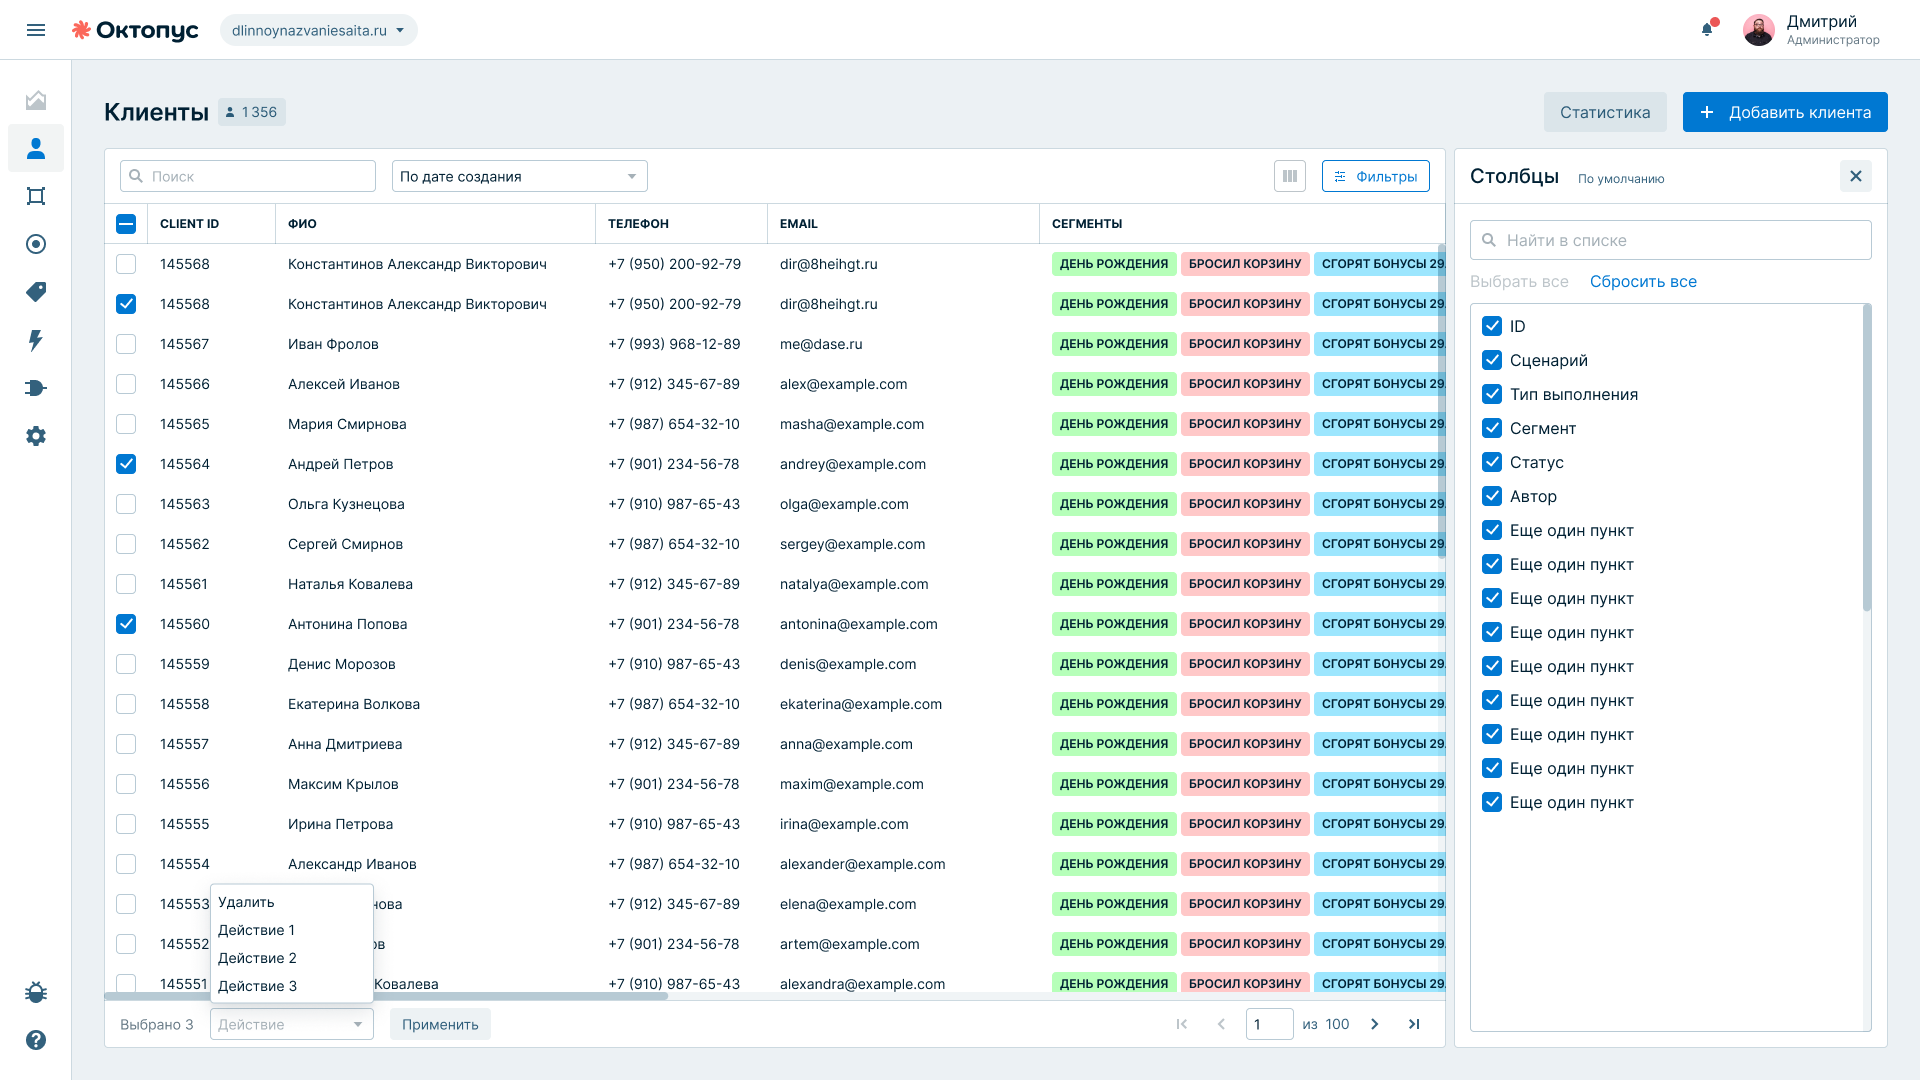This screenshot has height=1080, width=1920.
Task: Click the Добавить клиента button
Action: [1785, 112]
